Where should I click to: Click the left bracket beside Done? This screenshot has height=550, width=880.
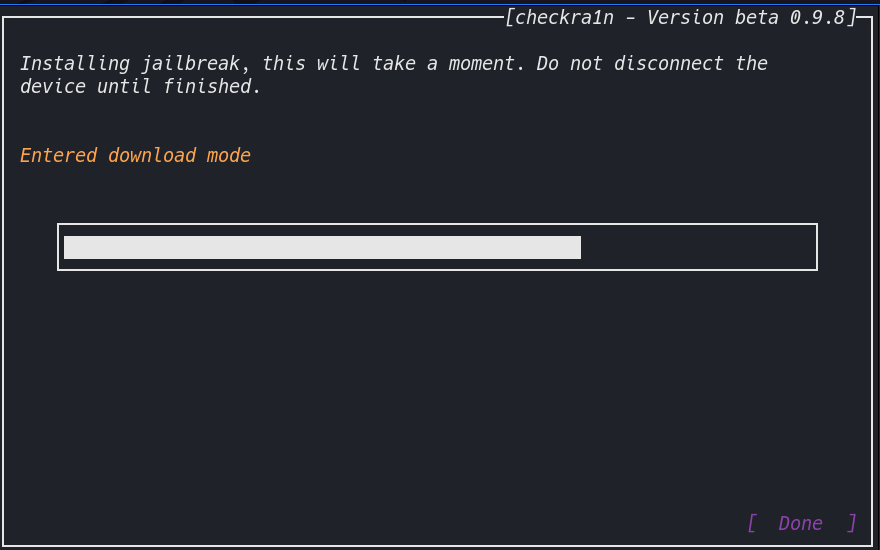(753, 523)
